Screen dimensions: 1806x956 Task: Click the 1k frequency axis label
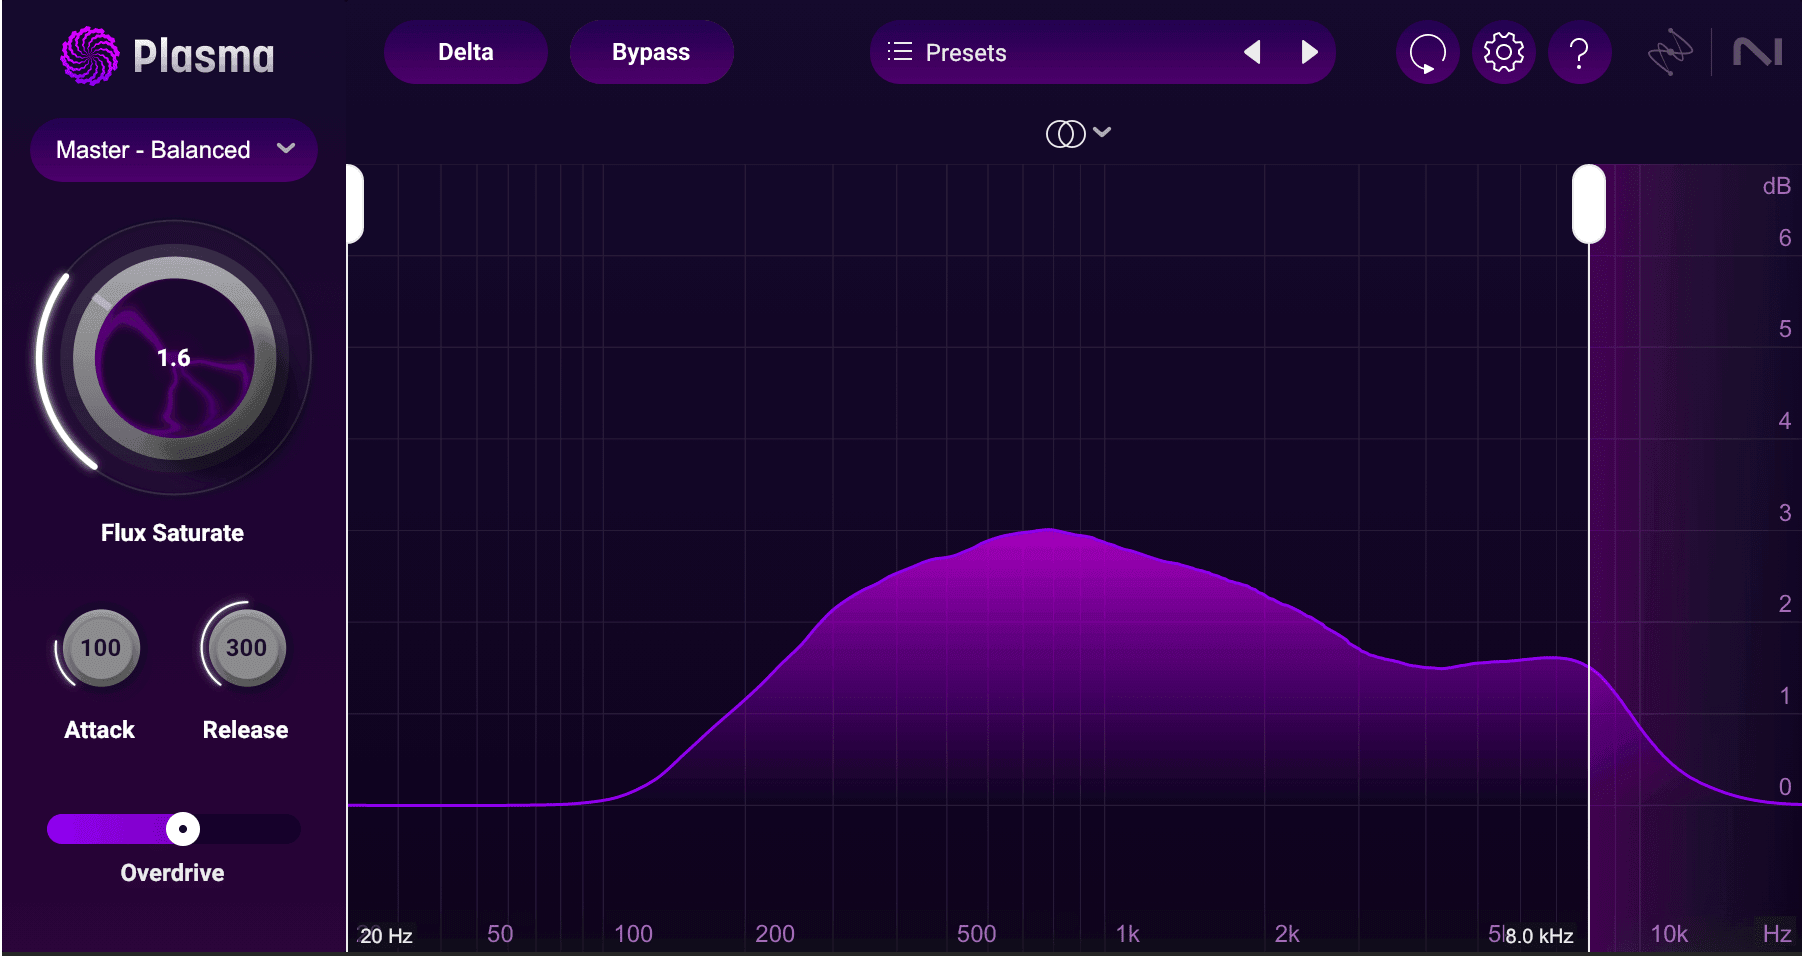(x=1127, y=934)
